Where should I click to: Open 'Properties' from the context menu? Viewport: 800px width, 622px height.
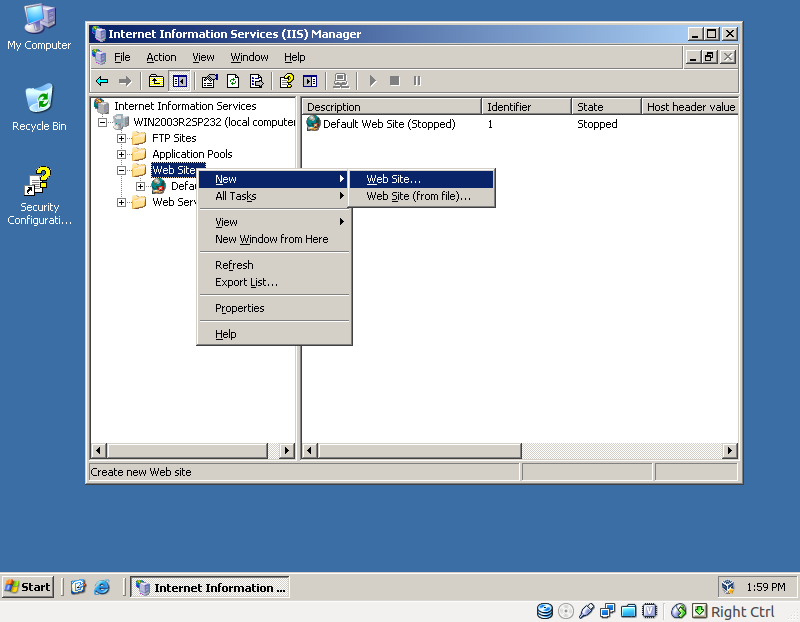click(273, 308)
